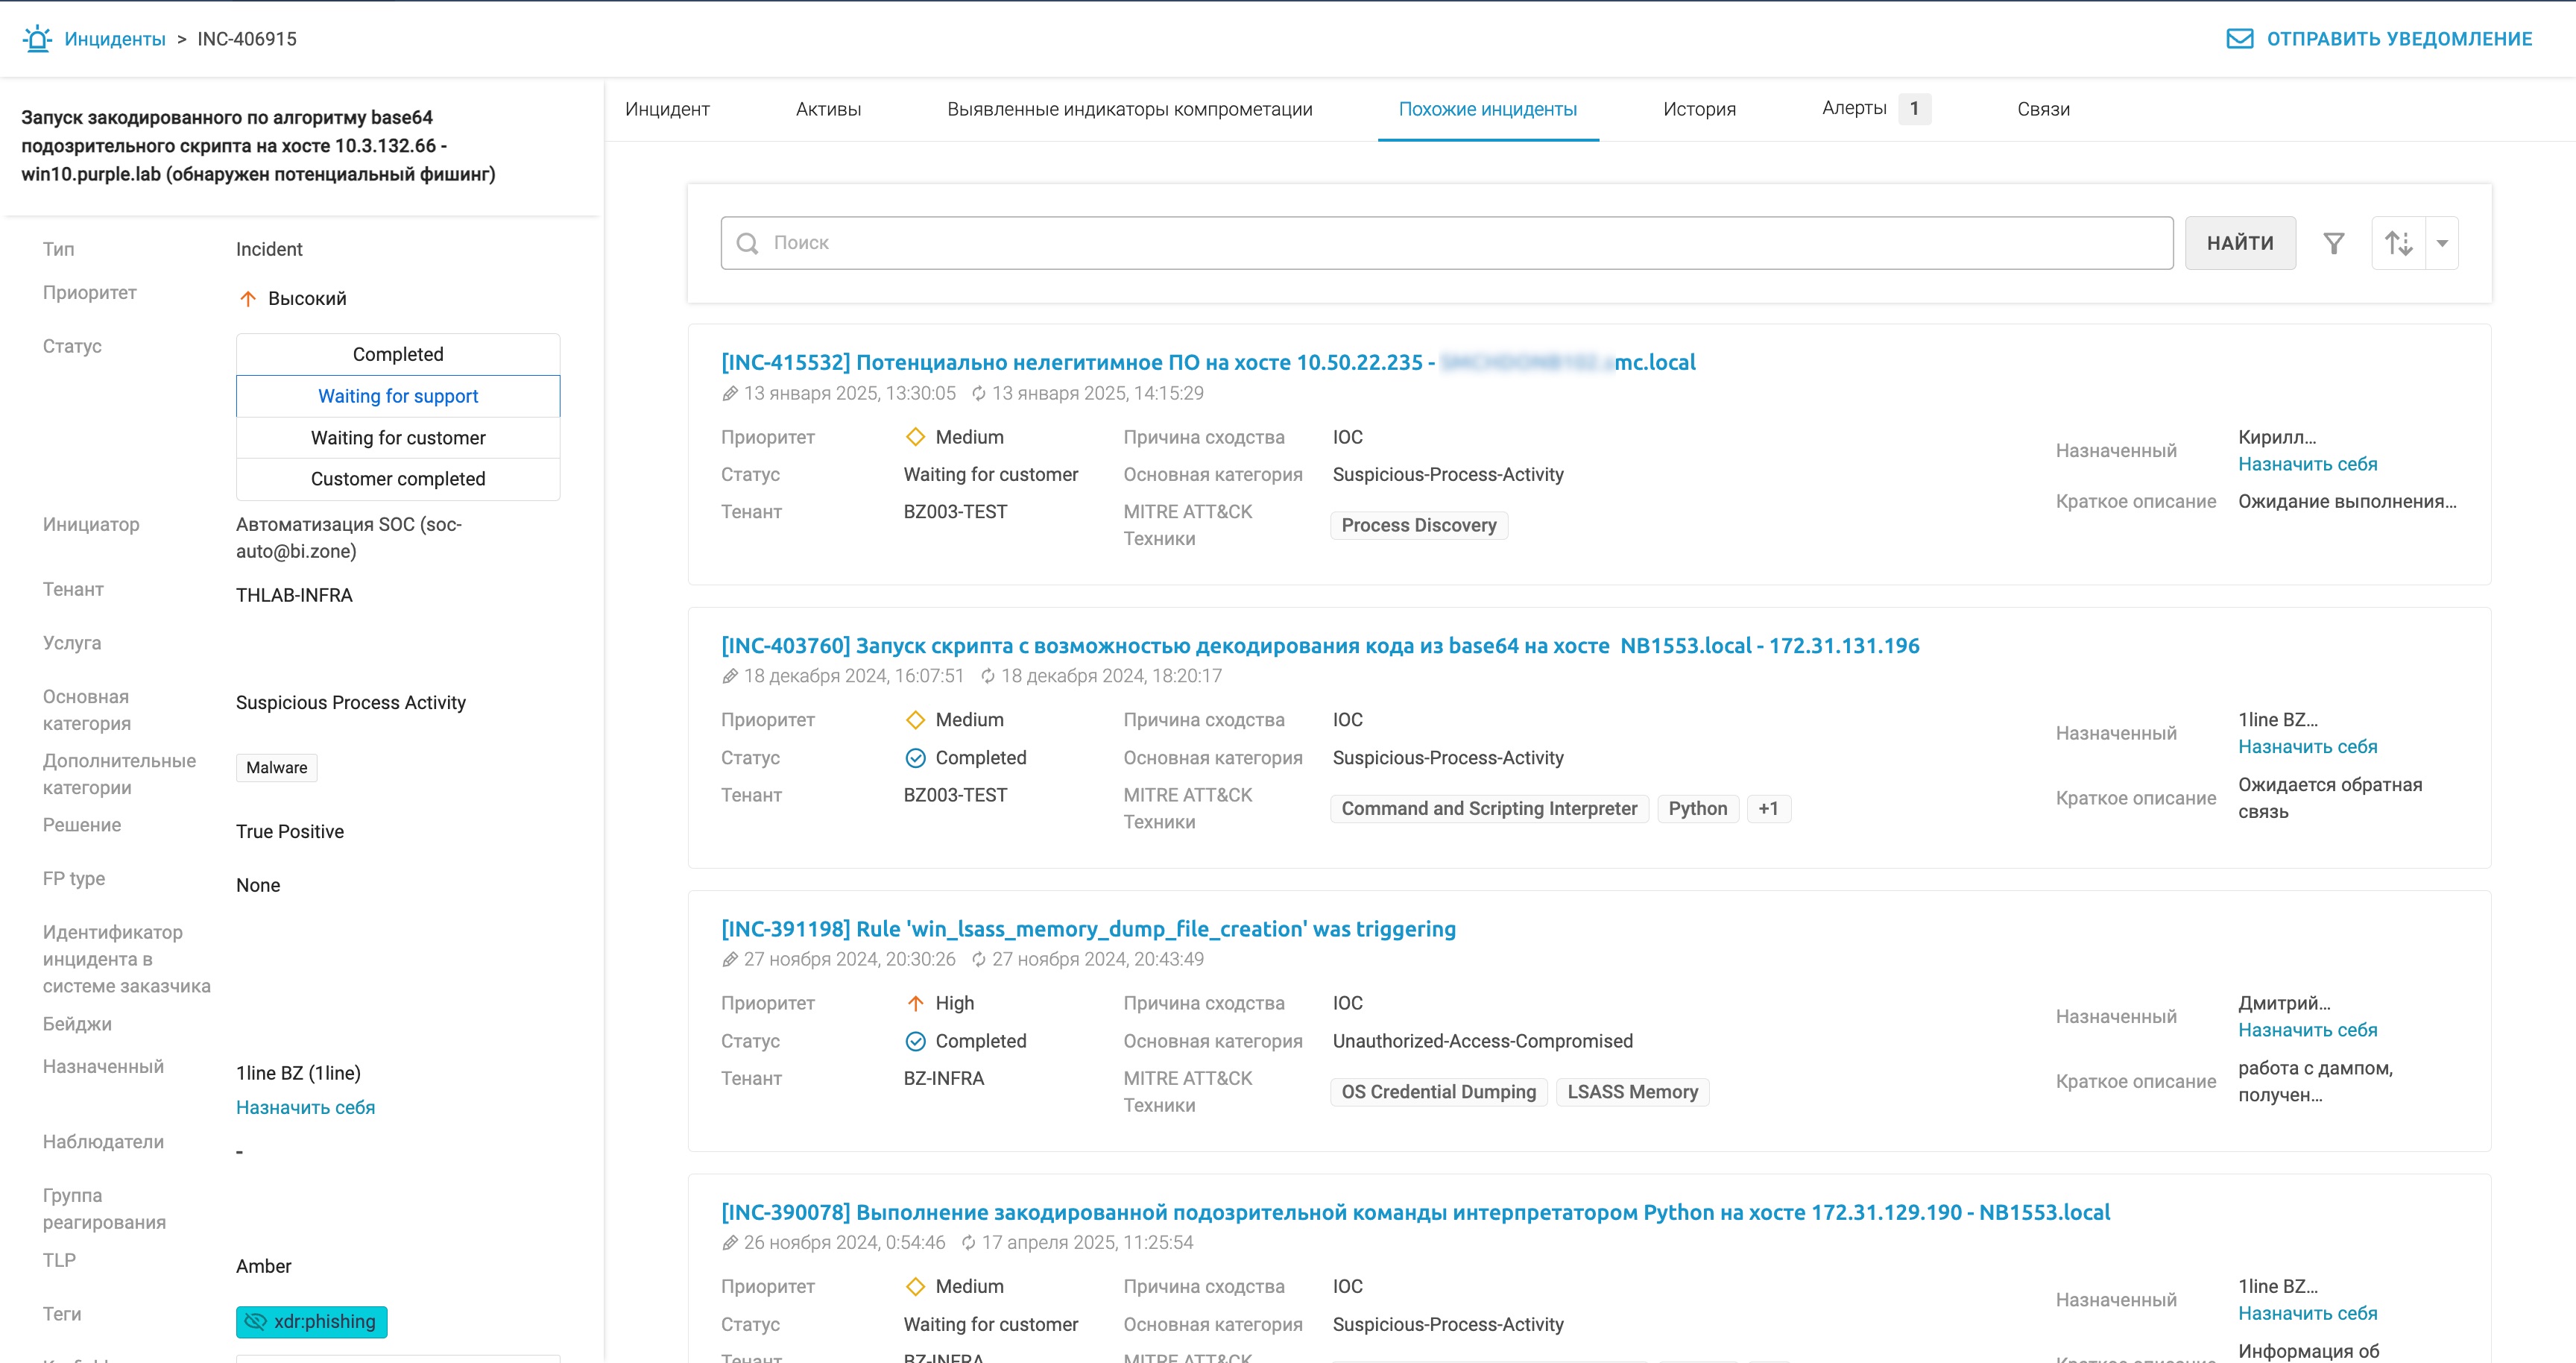2576x1363 pixels.
Task: Click the incidents alarm icon in breadcrumb
Action: coord(37,39)
